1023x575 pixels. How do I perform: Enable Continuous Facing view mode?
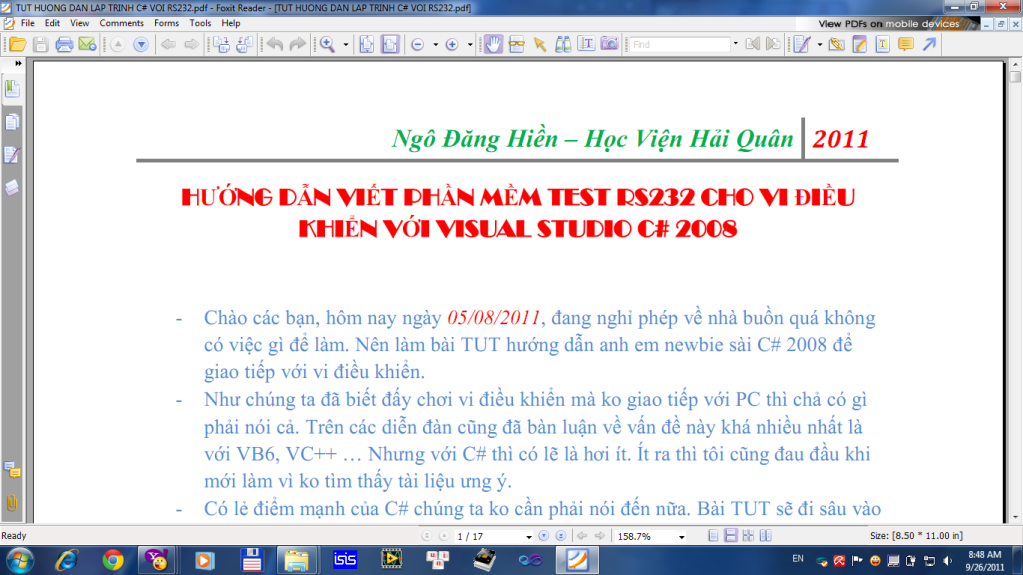[748, 536]
